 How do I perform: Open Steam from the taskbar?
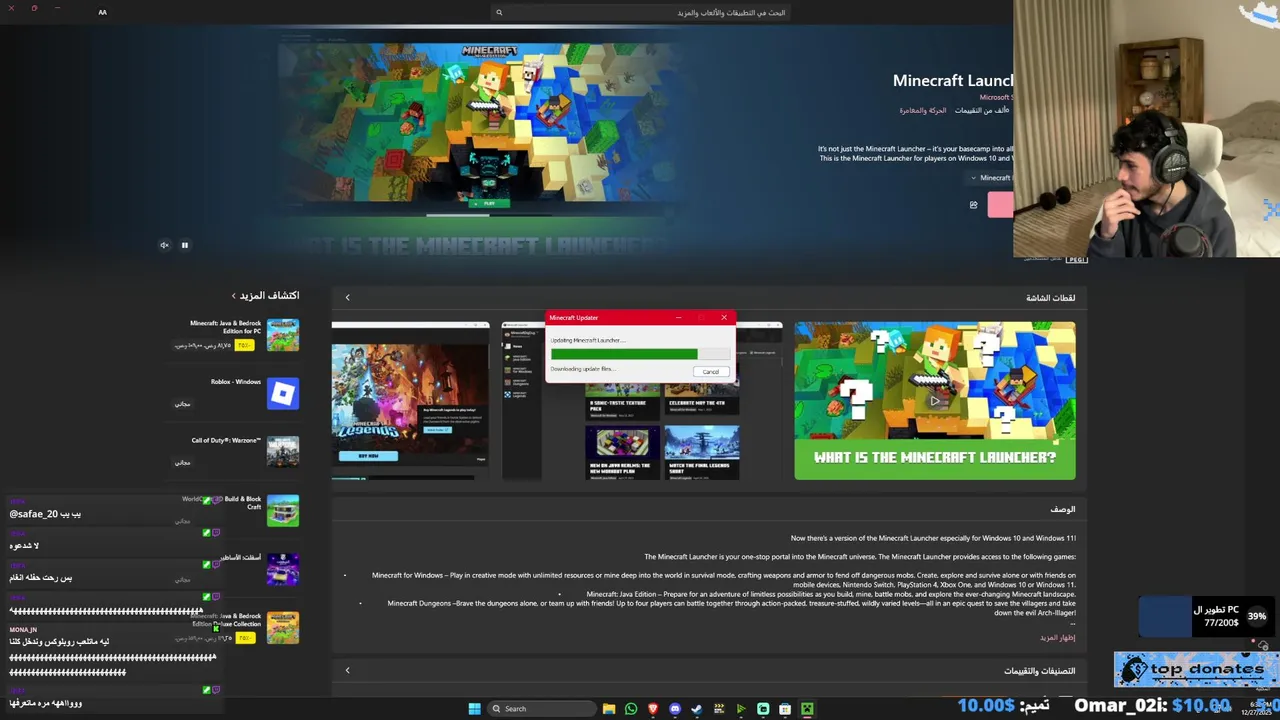tap(697, 709)
